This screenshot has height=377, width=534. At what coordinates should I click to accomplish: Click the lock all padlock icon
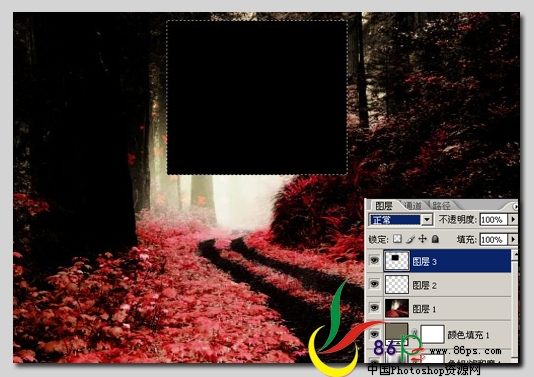point(435,239)
